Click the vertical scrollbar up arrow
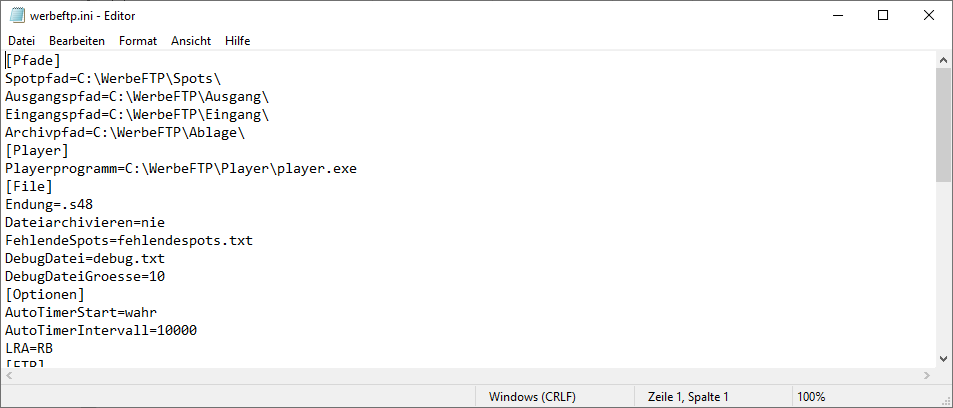953x408 pixels. pos(943,60)
